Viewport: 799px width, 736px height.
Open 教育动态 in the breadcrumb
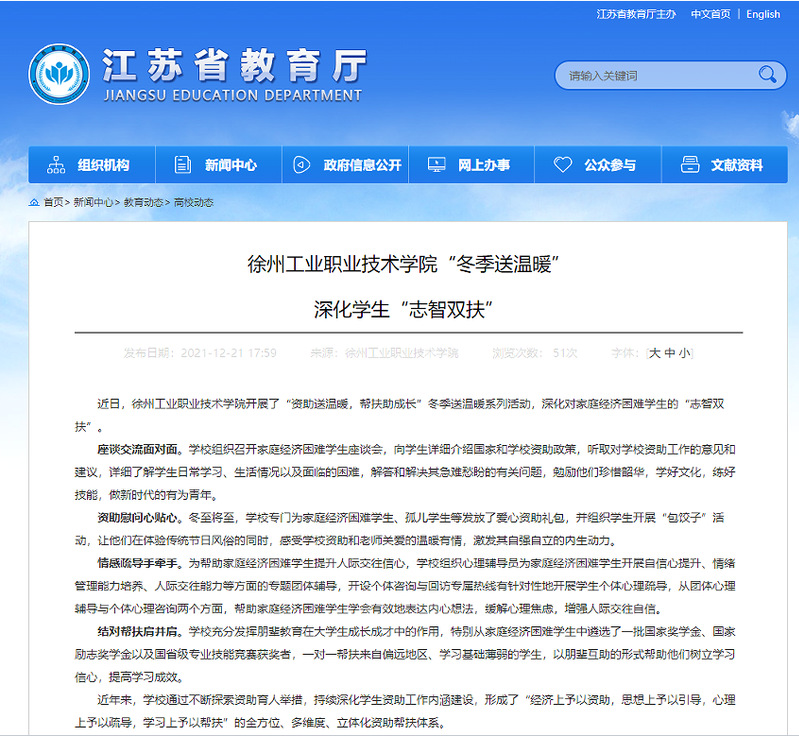point(143,203)
